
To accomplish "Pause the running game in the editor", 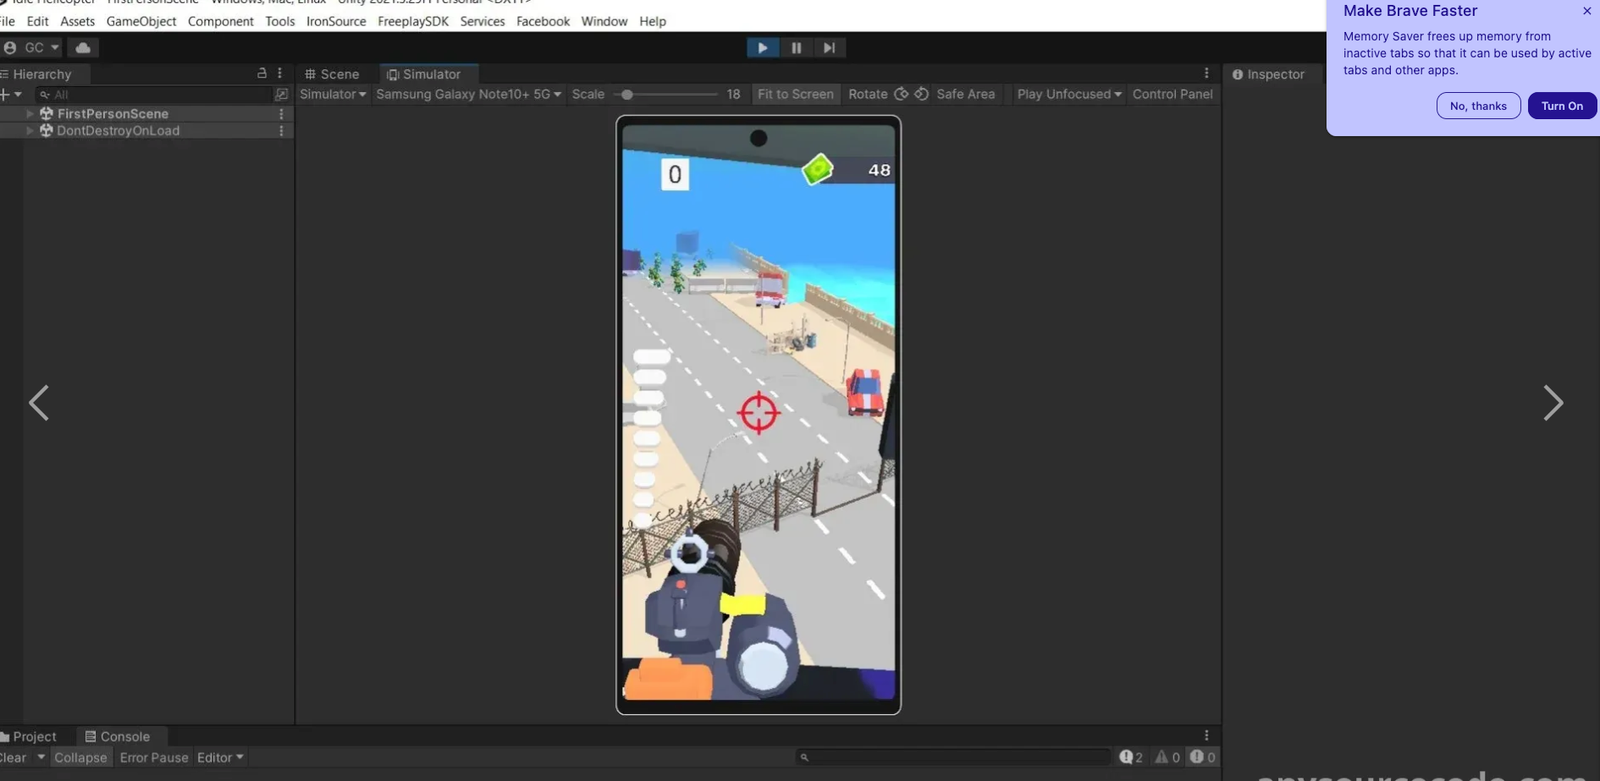I will 796,47.
